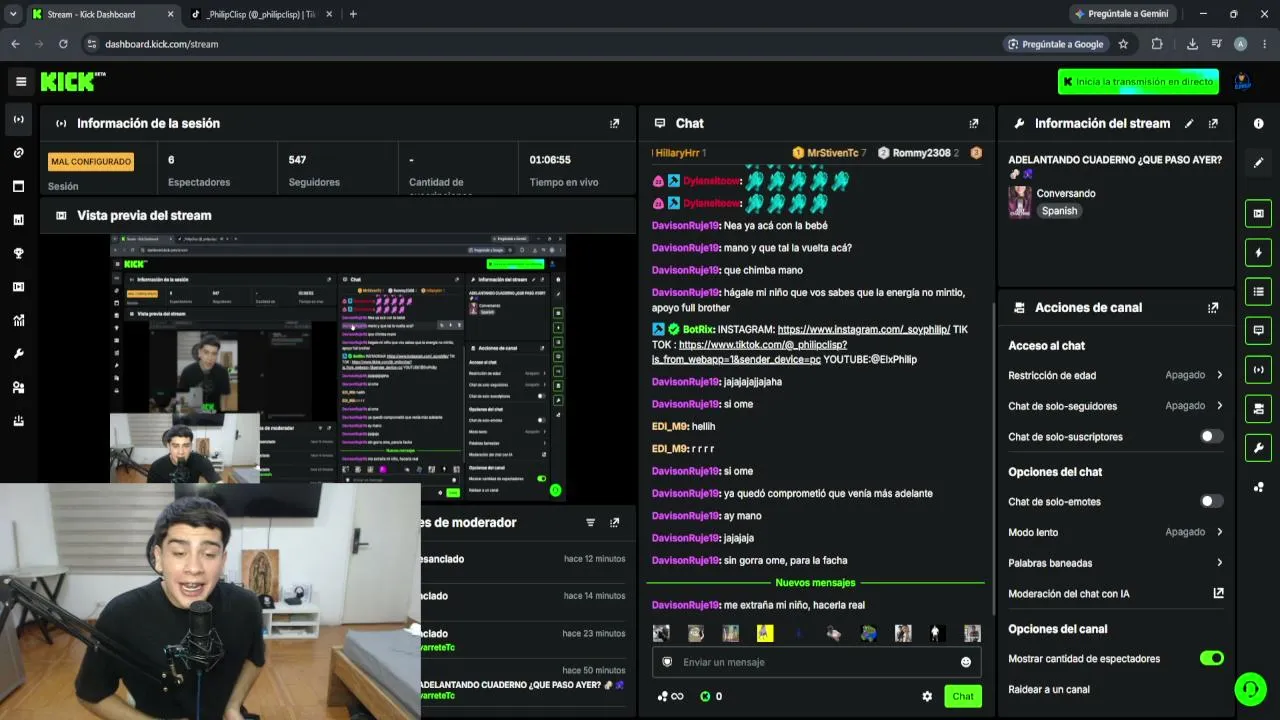Toggle the stream preview widget in right sidebar
This screenshot has height=720, width=1280.
[x=1258, y=213]
